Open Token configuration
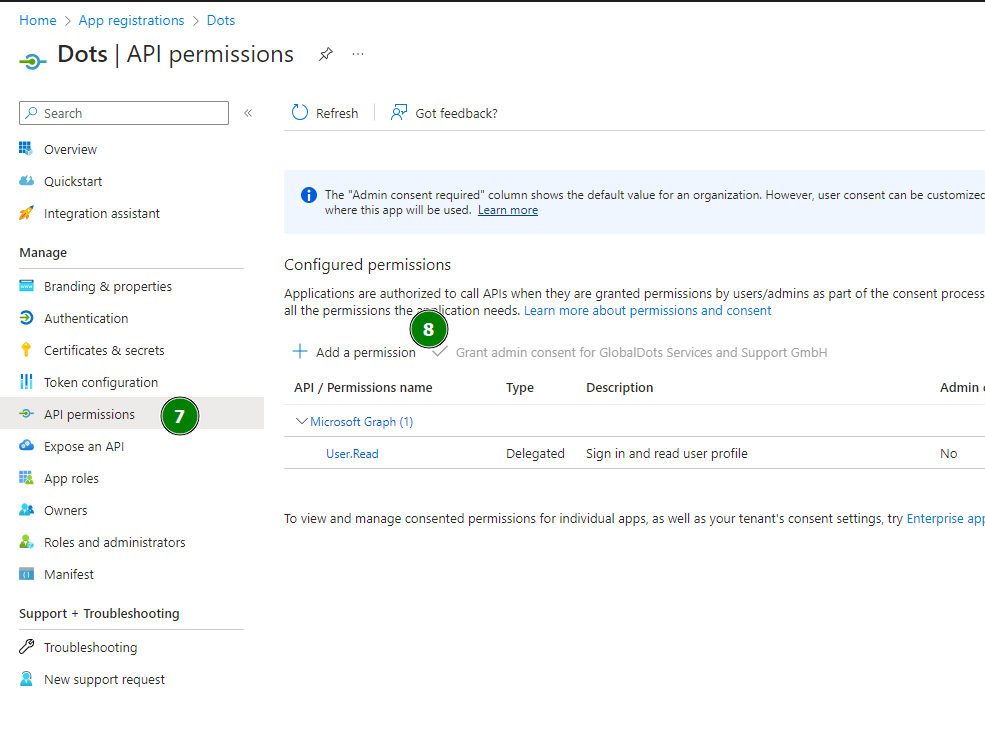The image size is (985, 735). click(101, 383)
